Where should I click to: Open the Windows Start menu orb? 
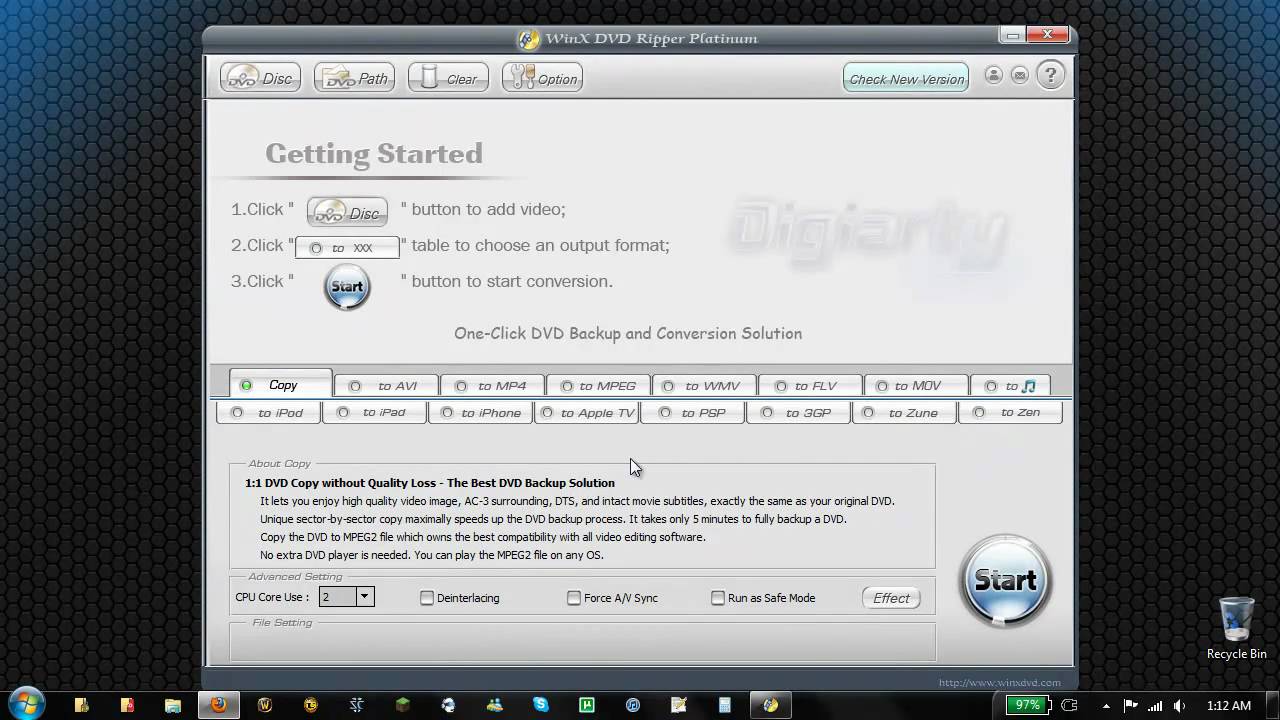[x=26, y=704]
